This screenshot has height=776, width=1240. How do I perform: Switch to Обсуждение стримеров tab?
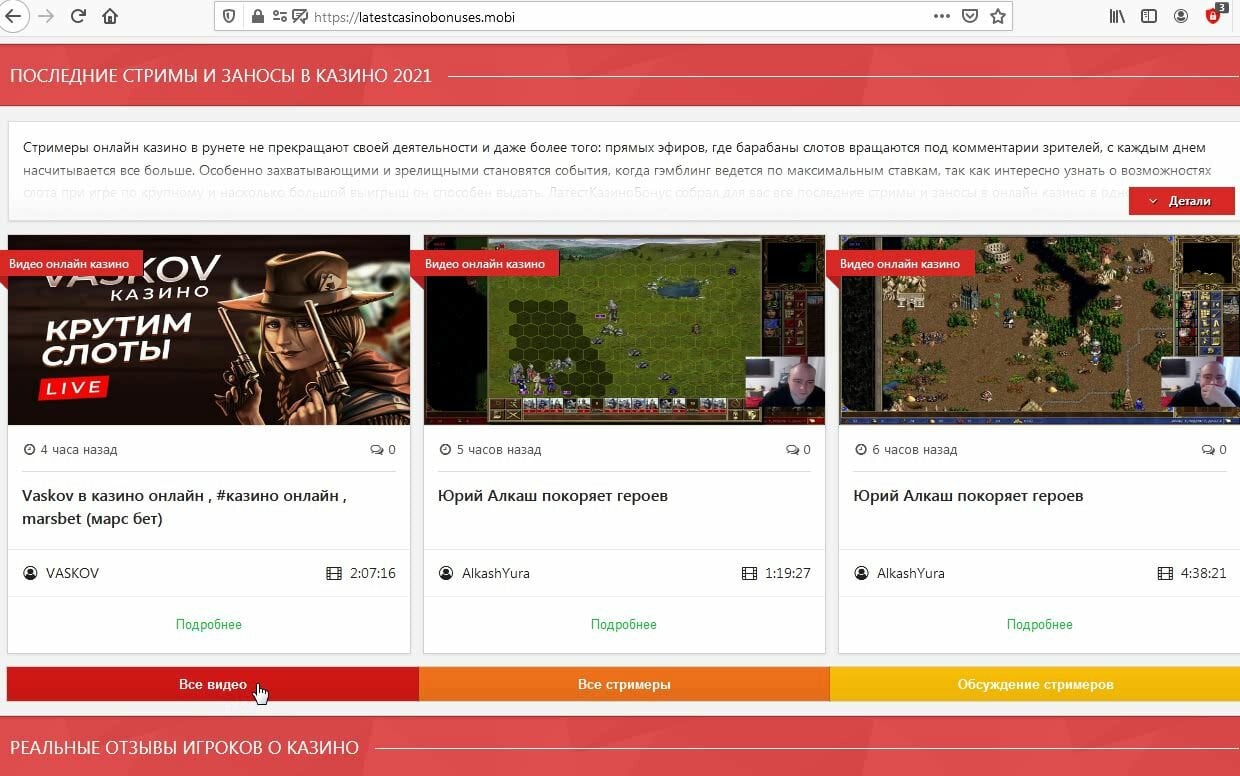click(1035, 685)
